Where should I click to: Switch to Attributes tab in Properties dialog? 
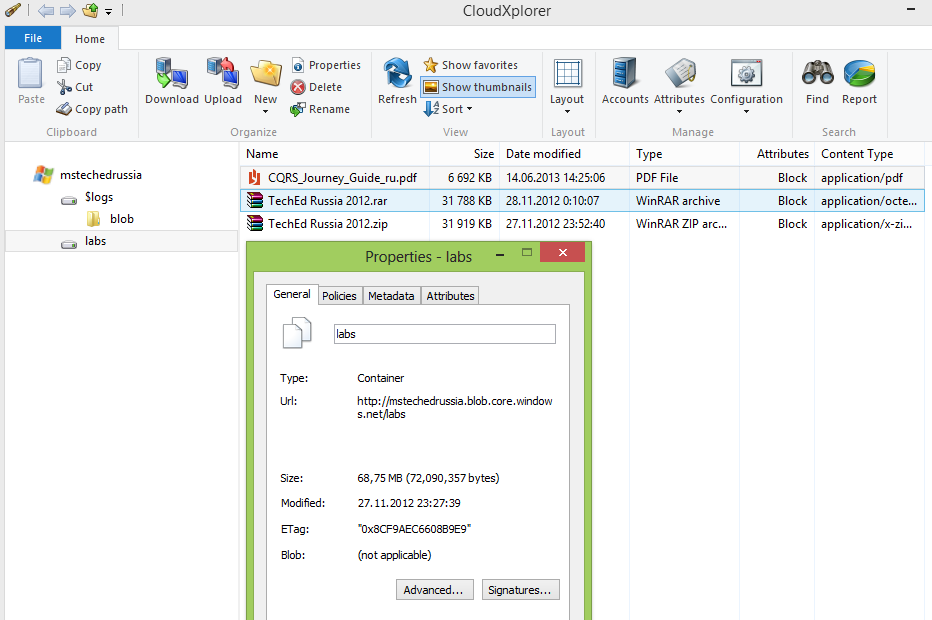(x=450, y=295)
